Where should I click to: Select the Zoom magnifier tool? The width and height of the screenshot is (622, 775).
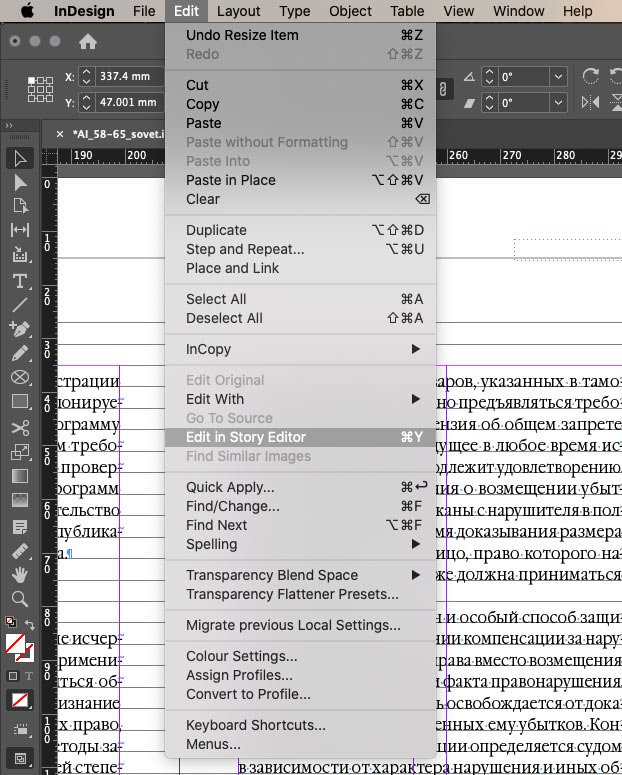(20, 599)
